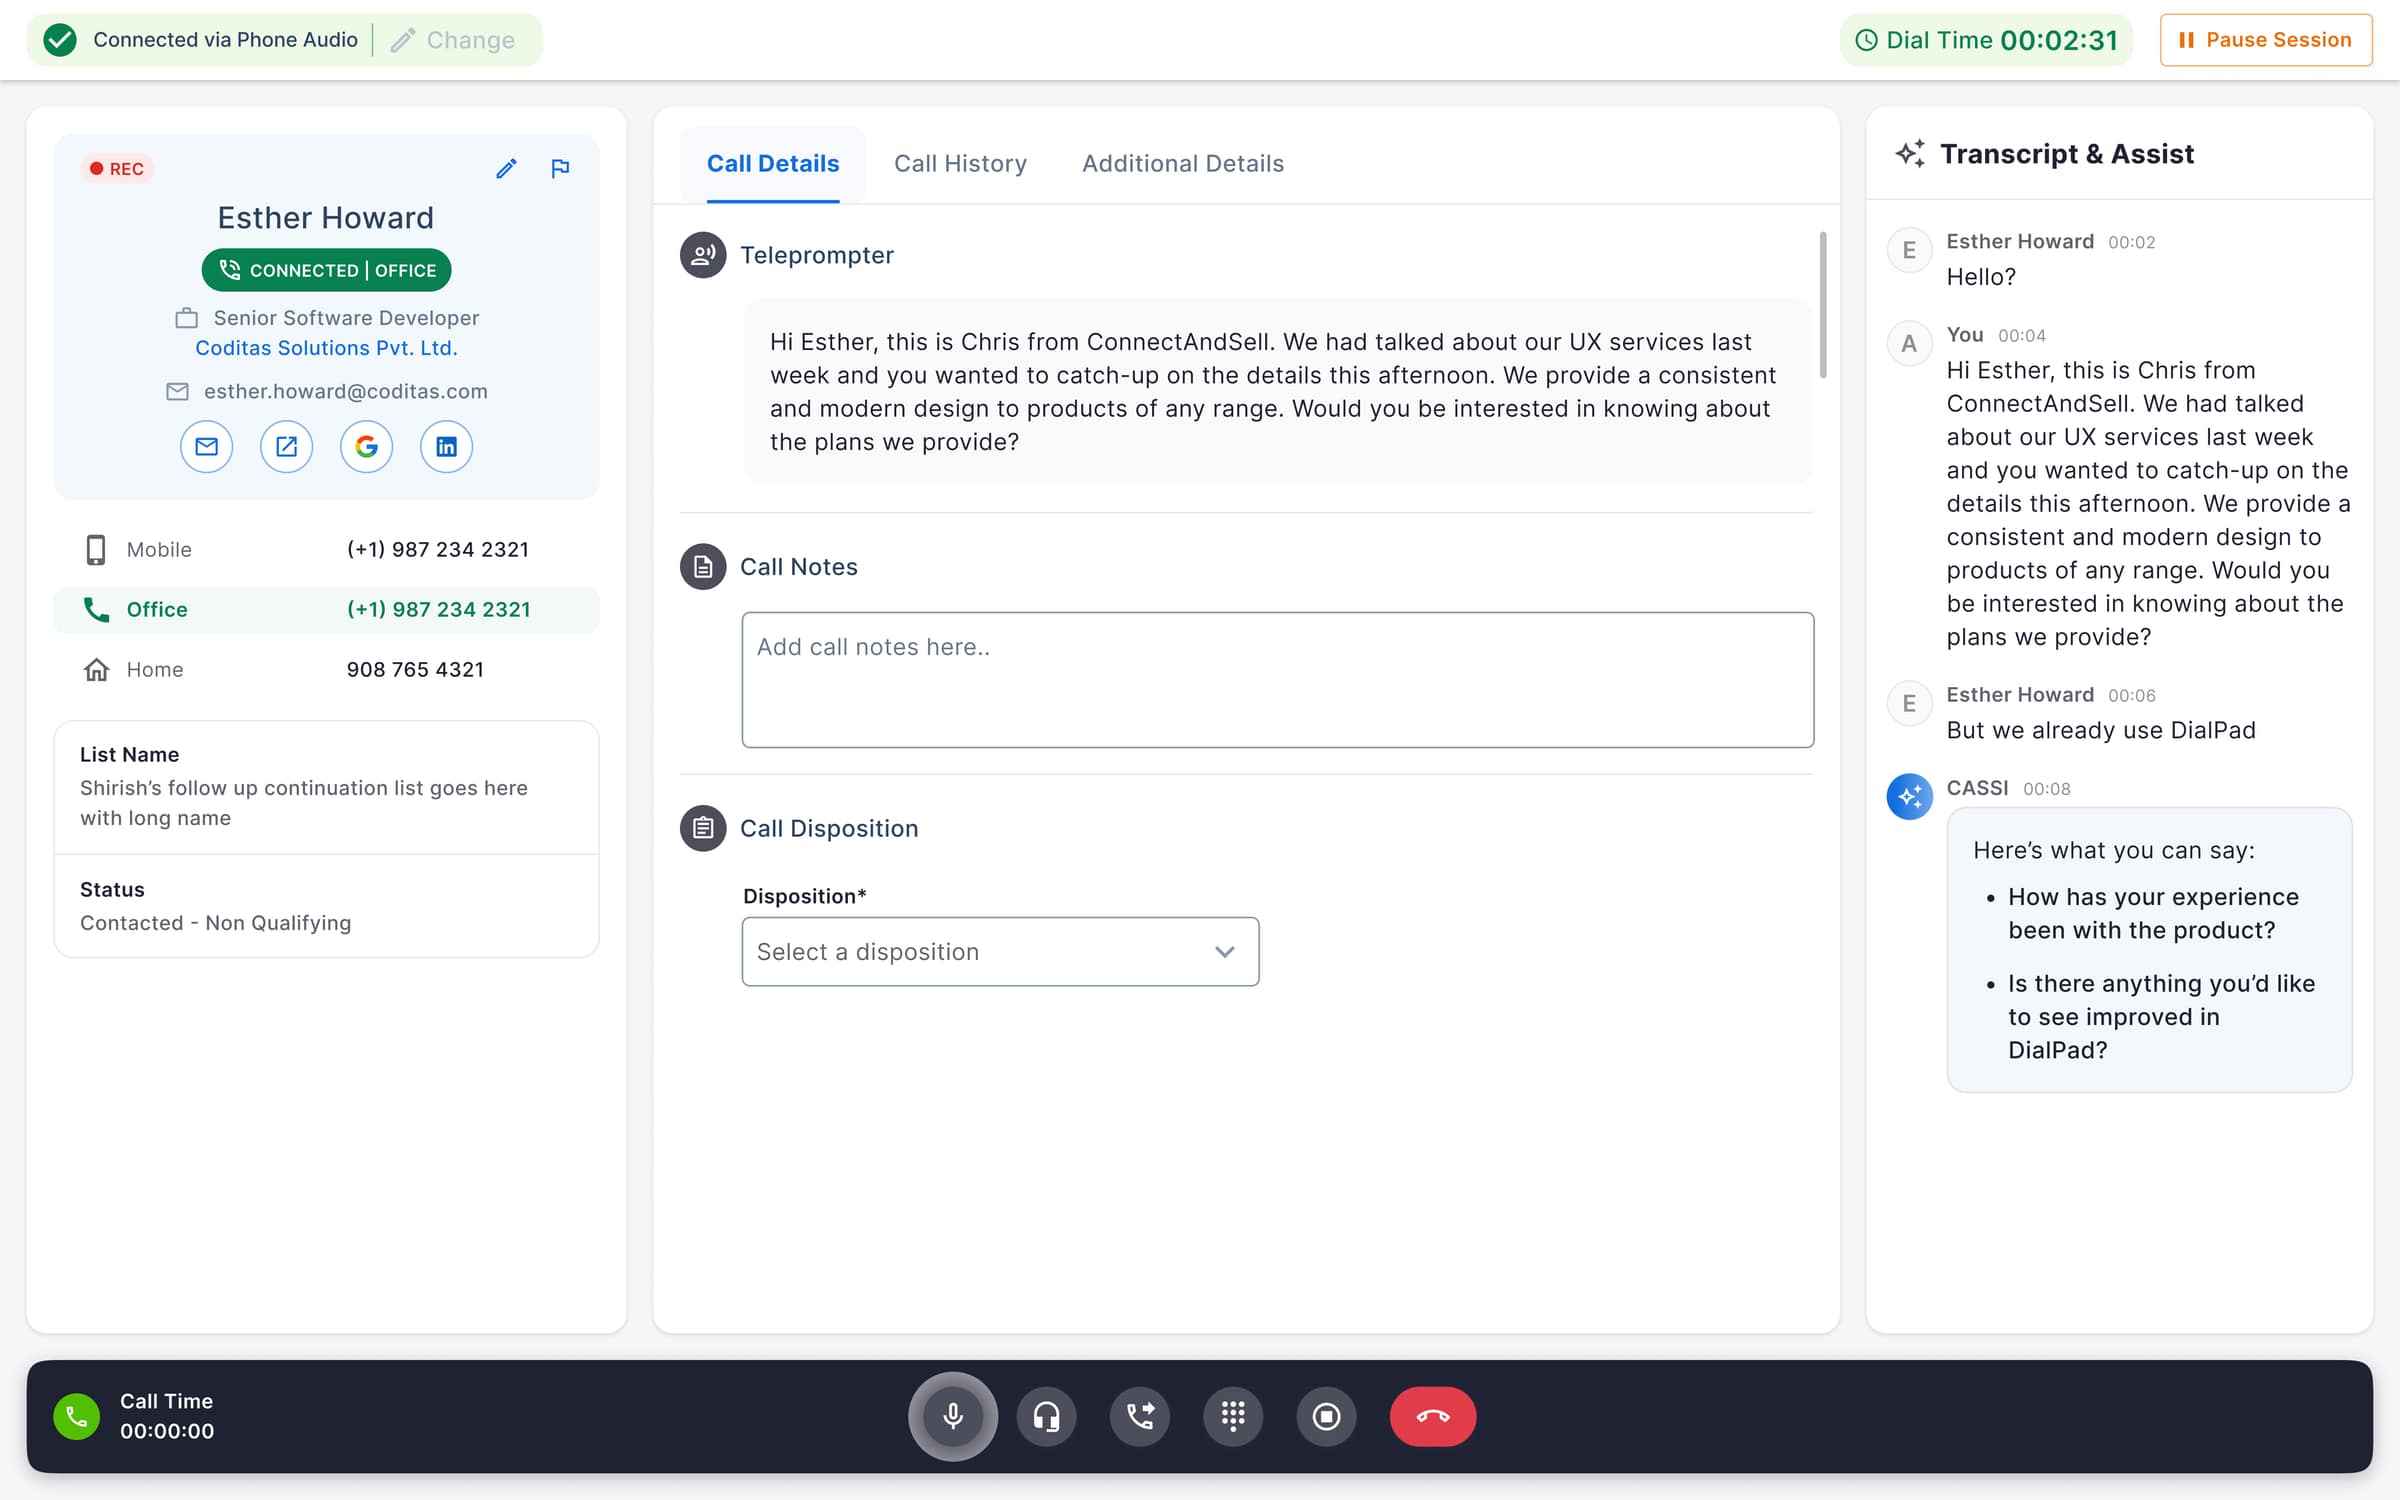Click the Senior Software Developer title

coord(346,318)
